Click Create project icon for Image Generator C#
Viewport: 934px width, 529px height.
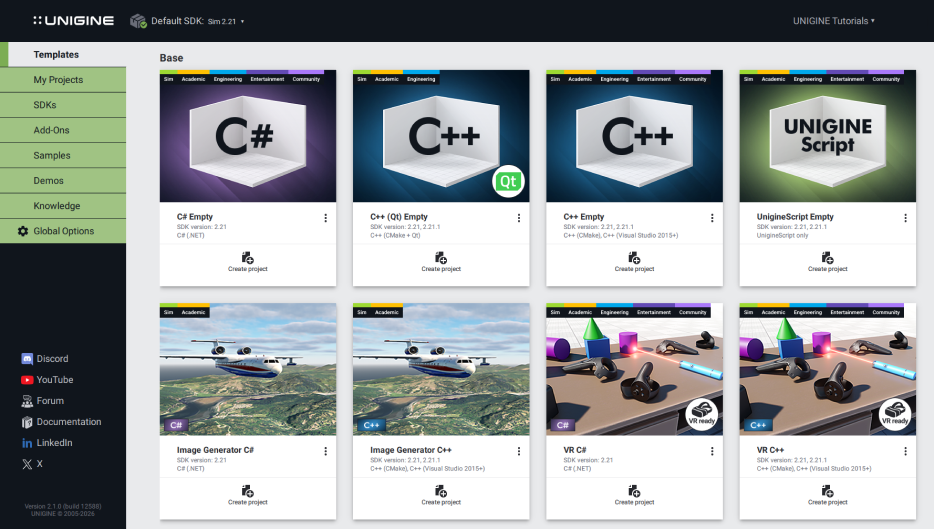coord(248,491)
